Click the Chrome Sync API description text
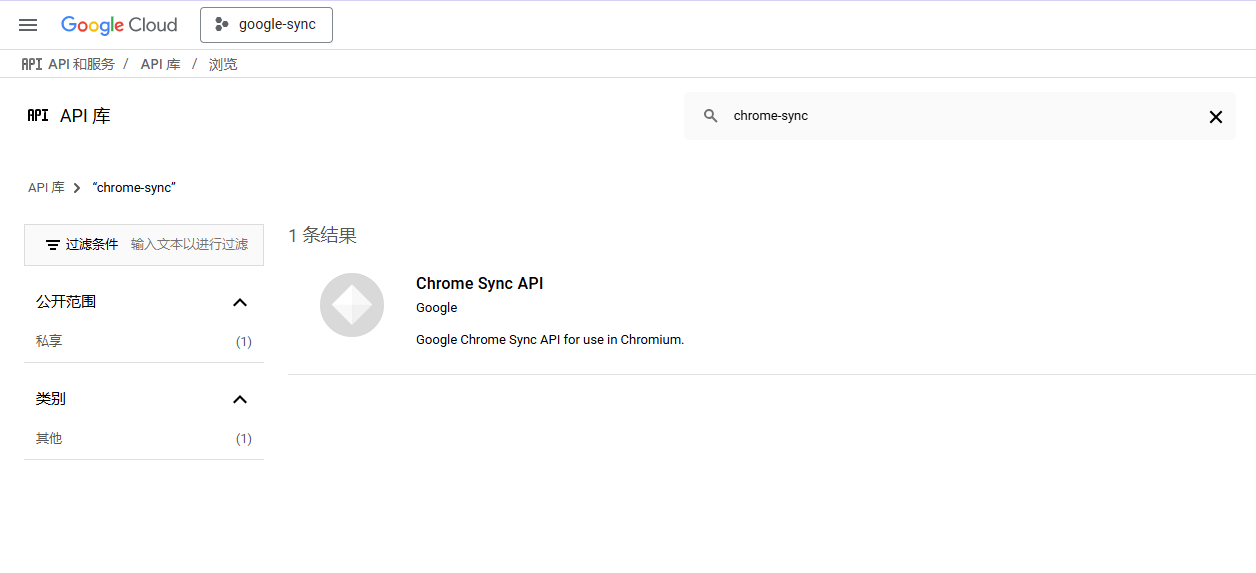Screen dimensions: 1256x573 point(550,340)
